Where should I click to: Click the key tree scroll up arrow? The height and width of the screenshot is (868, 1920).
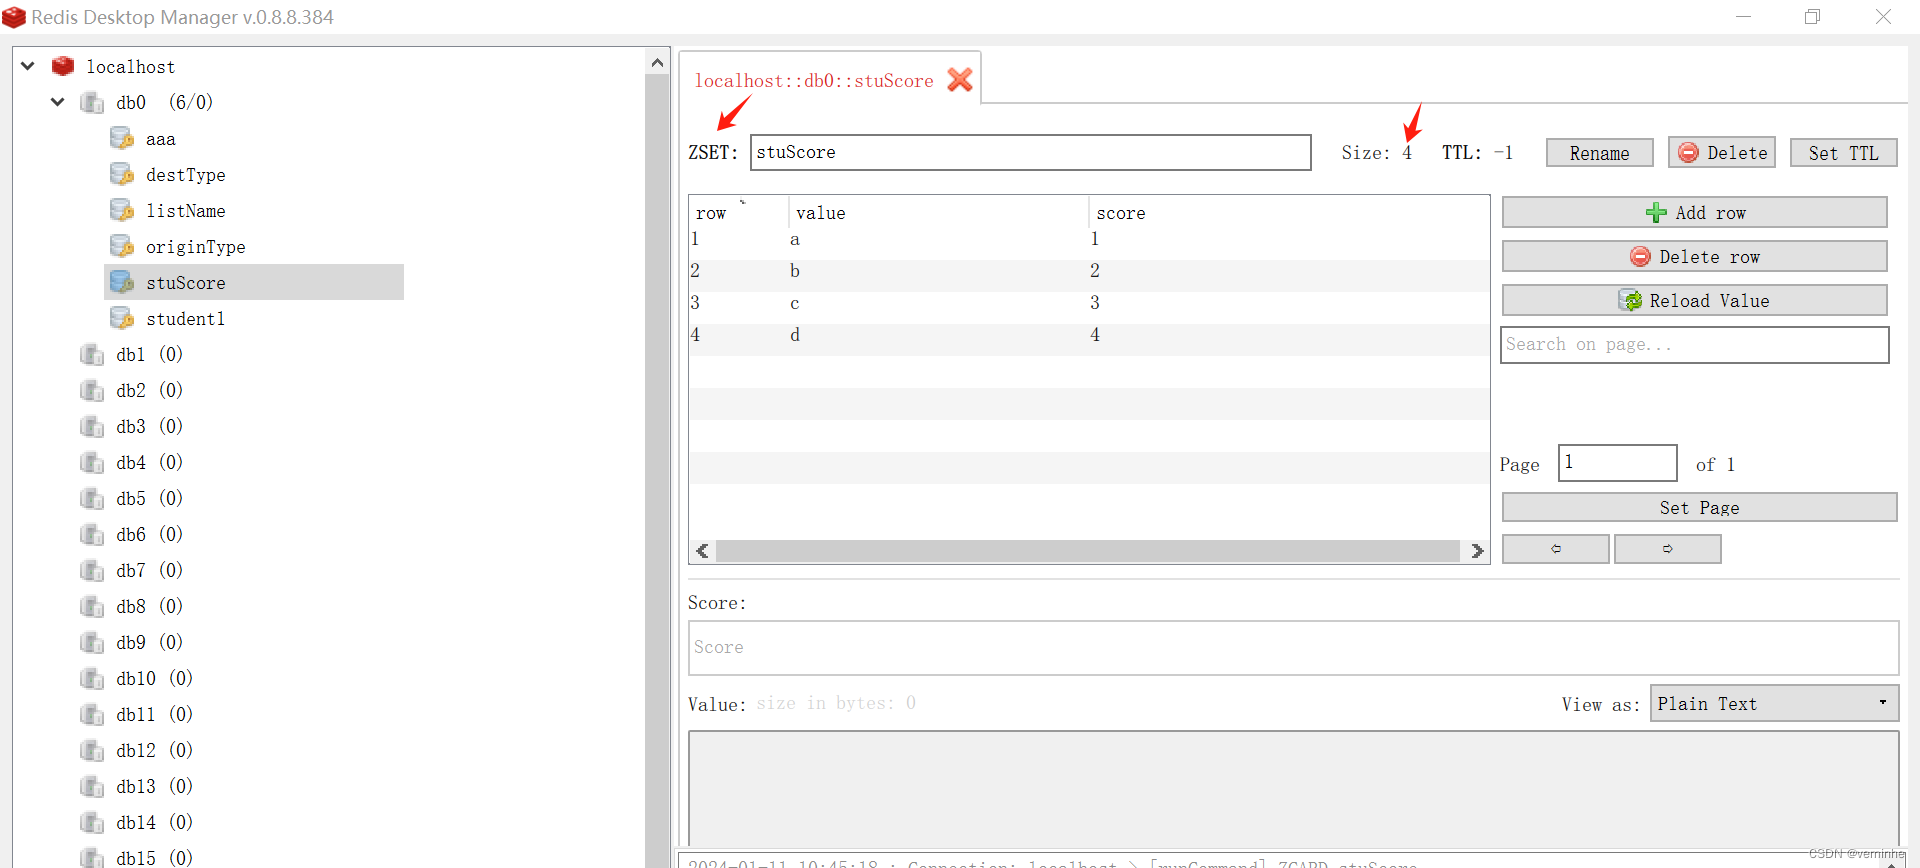pyautogui.click(x=657, y=63)
